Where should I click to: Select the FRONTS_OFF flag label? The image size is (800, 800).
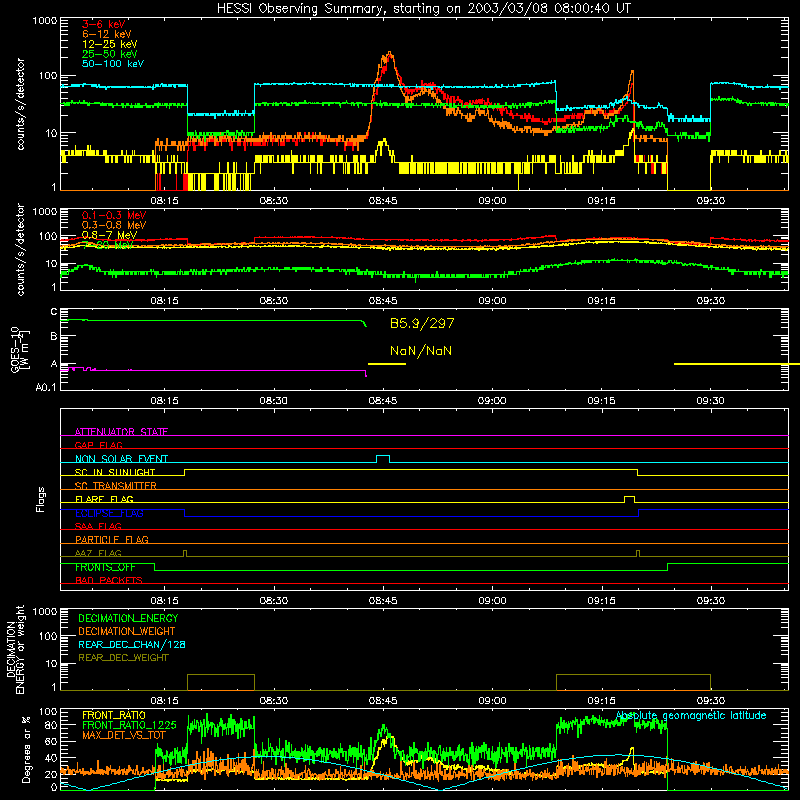(x=105, y=567)
